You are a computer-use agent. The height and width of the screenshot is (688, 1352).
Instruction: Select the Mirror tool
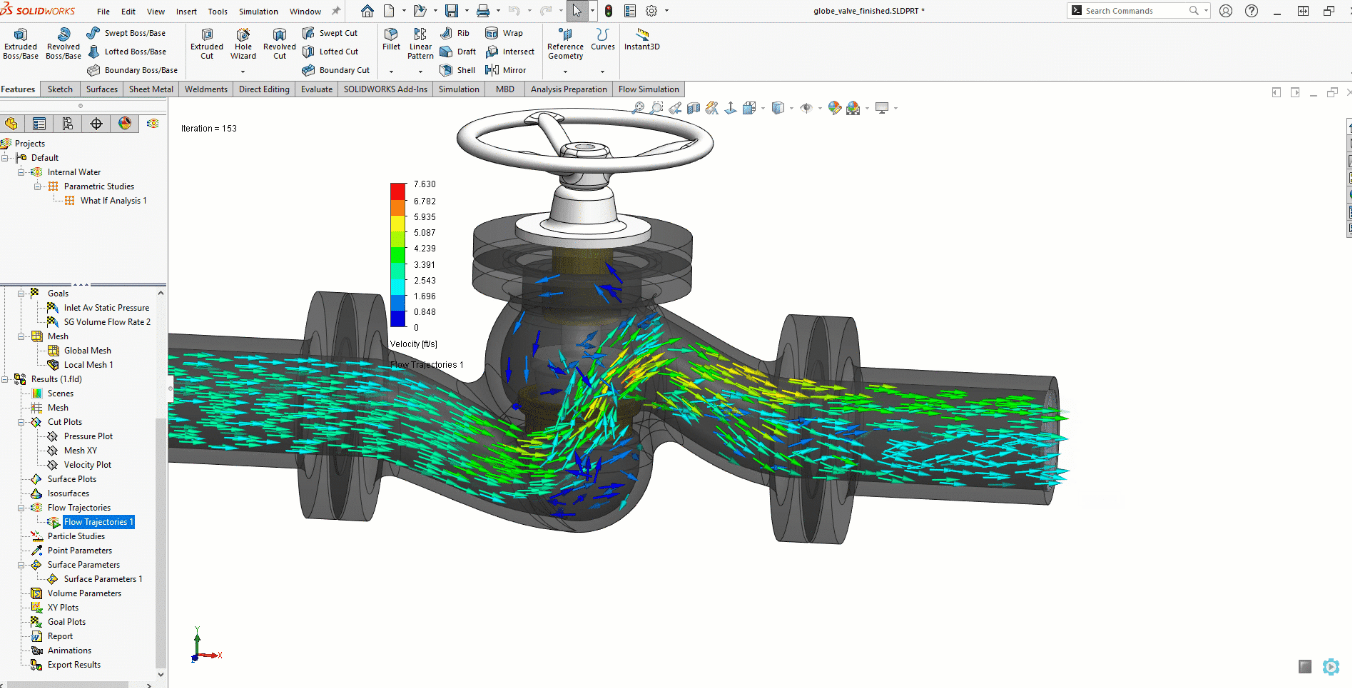[x=506, y=70]
